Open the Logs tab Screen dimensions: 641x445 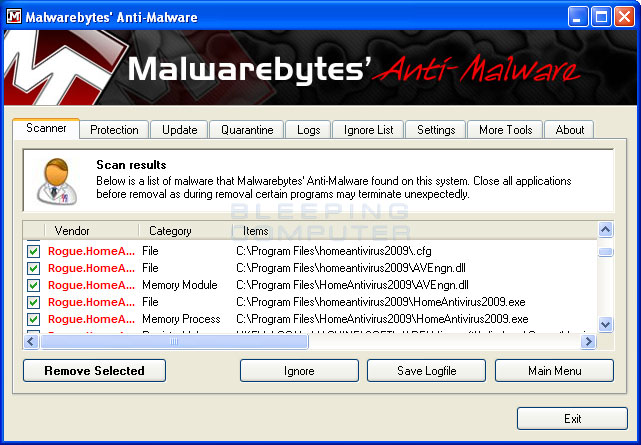[308, 130]
